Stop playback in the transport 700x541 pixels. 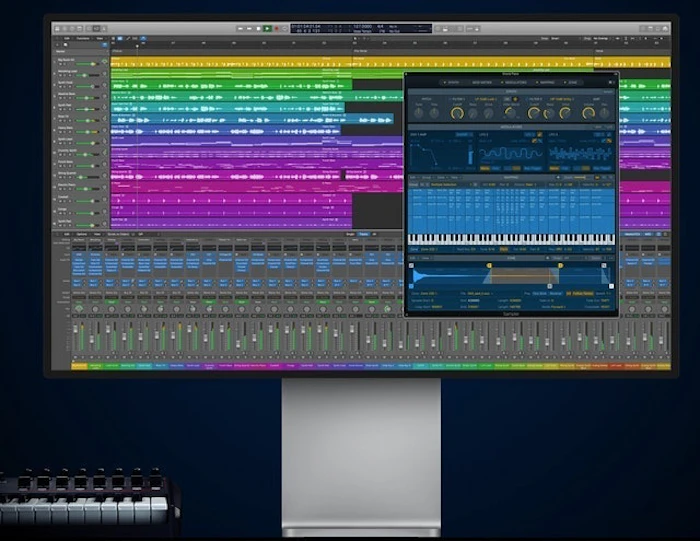tap(258, 29)
